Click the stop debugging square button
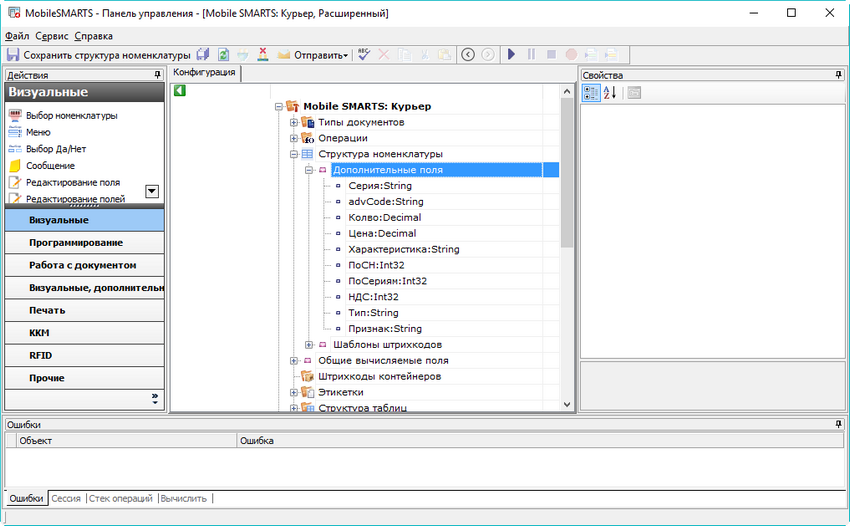The height and width of the screenshot is (526, 850). point(551,55)
